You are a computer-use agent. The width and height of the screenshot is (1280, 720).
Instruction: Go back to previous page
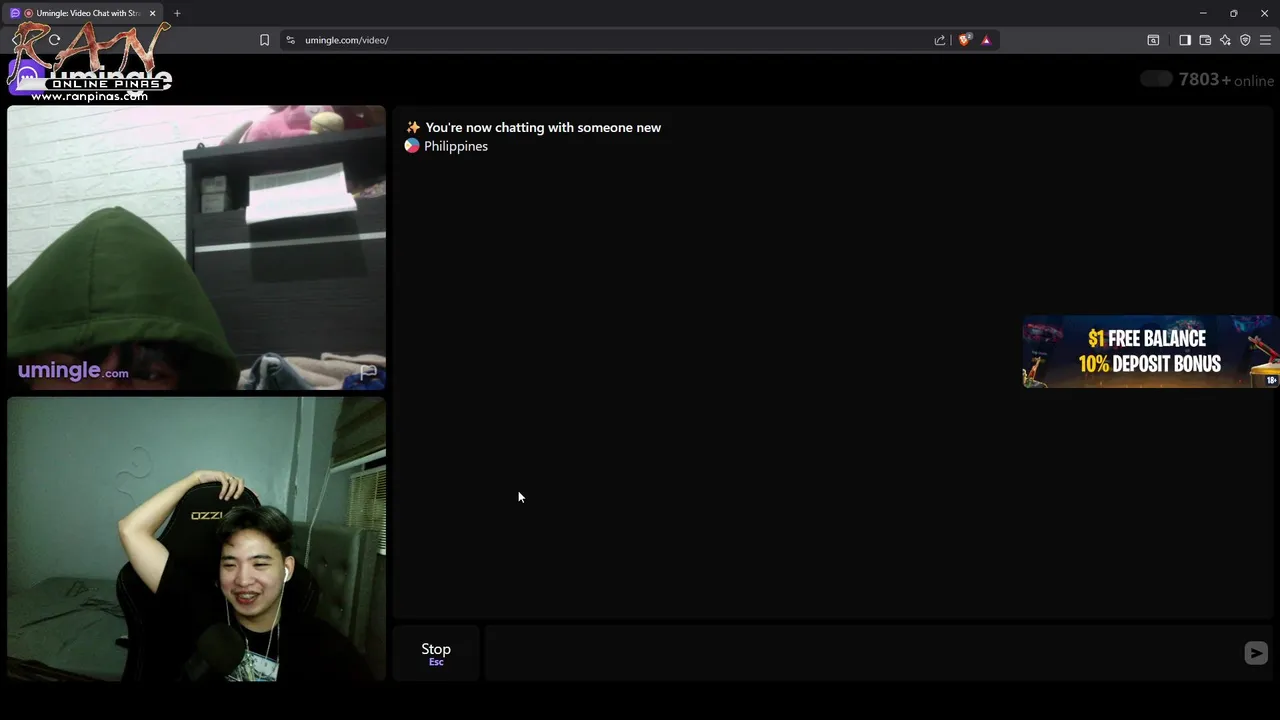[17, 40]
